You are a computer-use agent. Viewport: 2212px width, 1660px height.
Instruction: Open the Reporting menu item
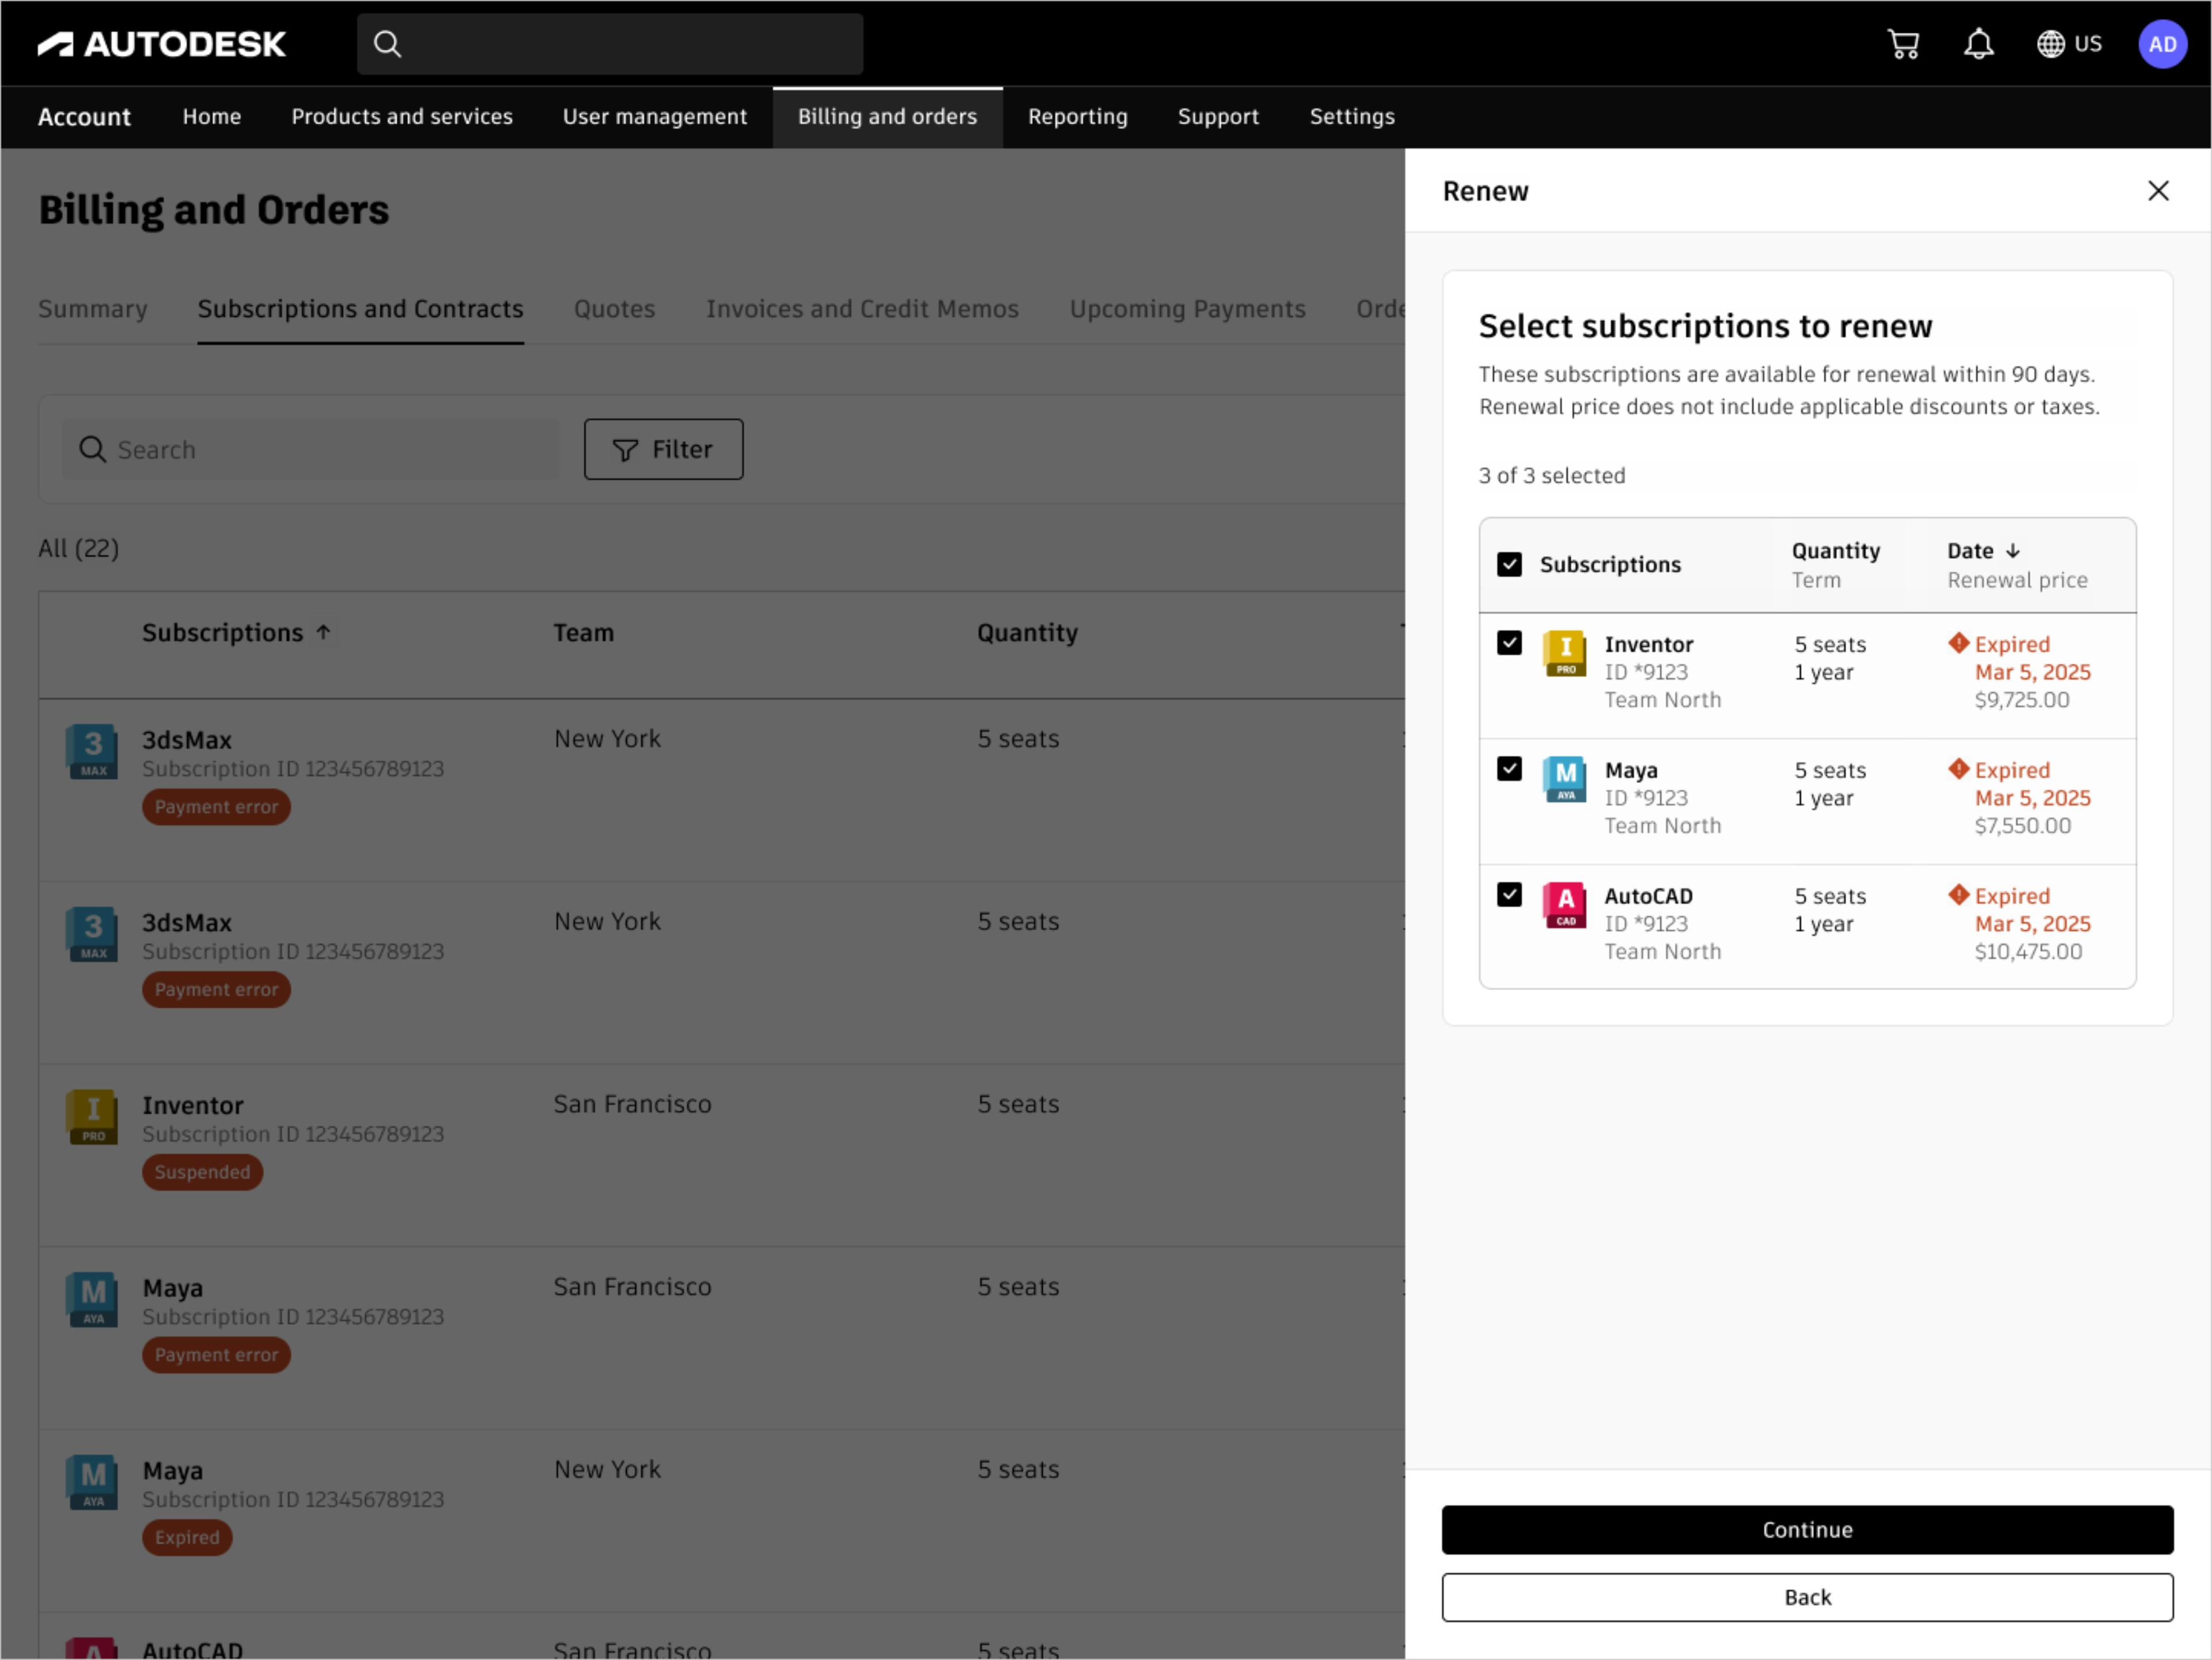tap(1077, 117)
